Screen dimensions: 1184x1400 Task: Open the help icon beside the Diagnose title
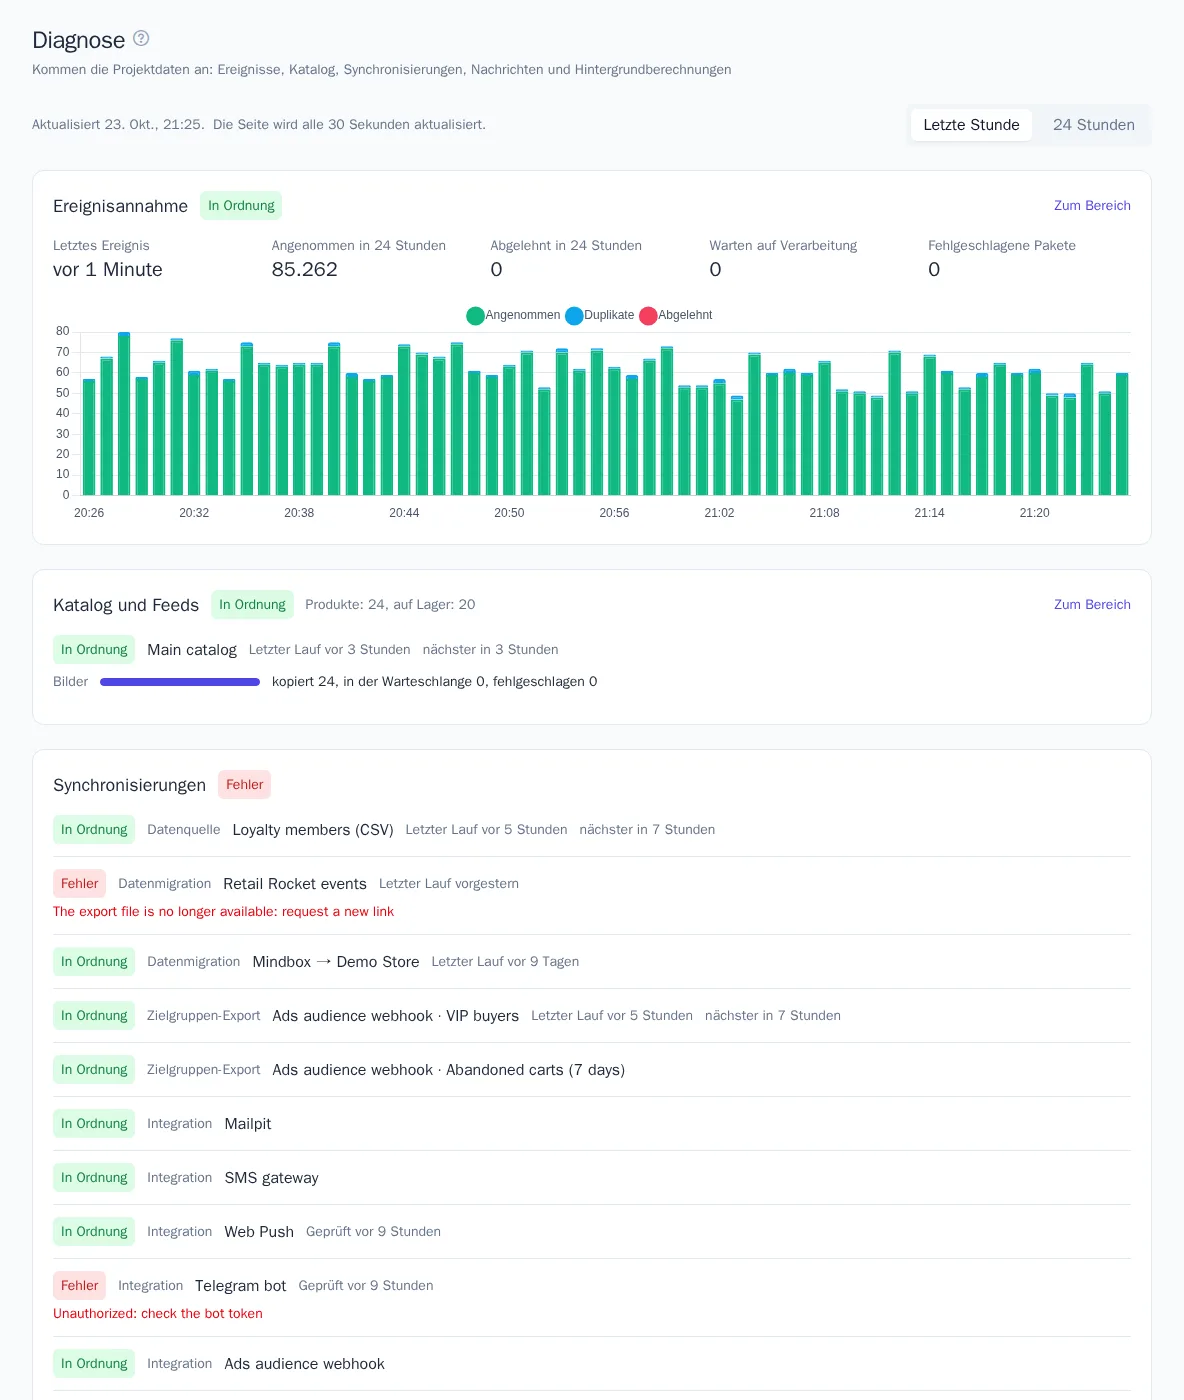141,38
